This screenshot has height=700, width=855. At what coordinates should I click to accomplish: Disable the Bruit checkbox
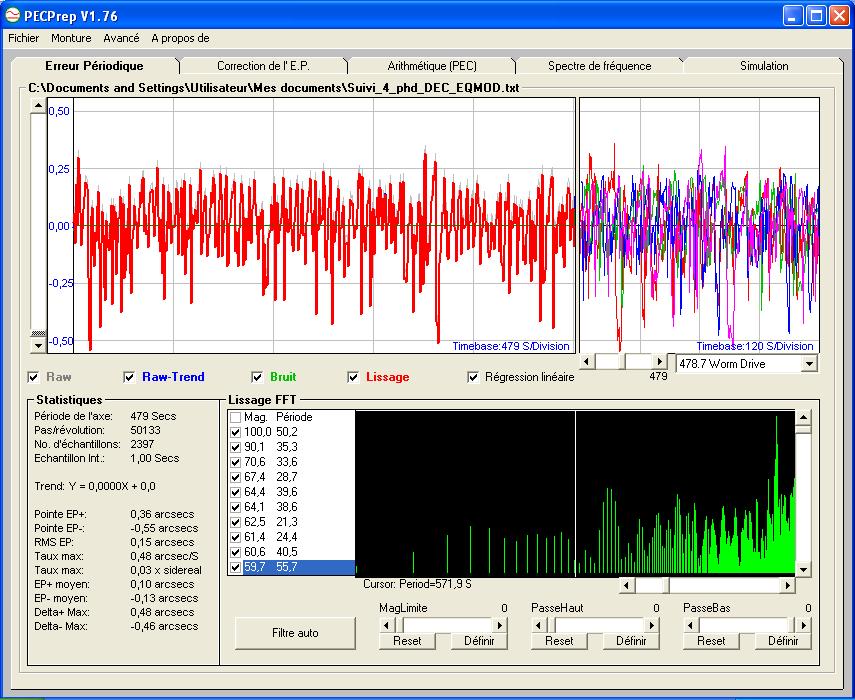tap(257, 377)
